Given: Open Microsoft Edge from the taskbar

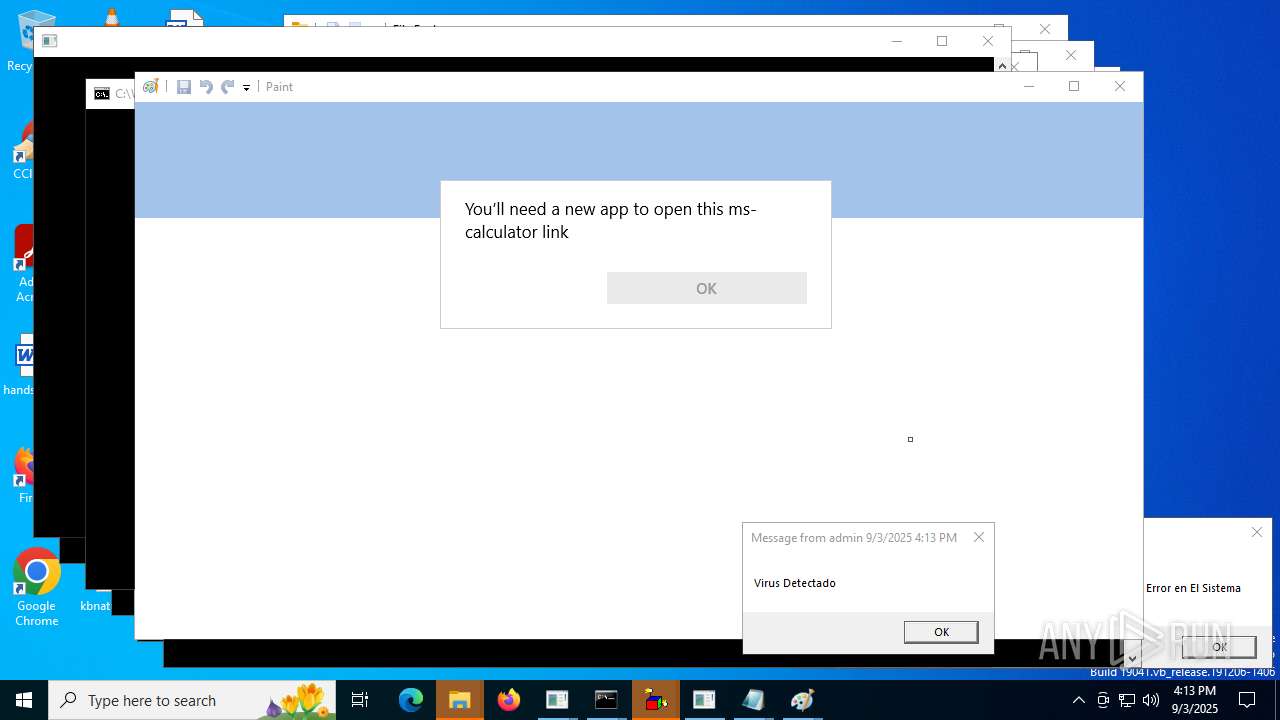Looking at the screenshot, I should (x=411, y=700).
